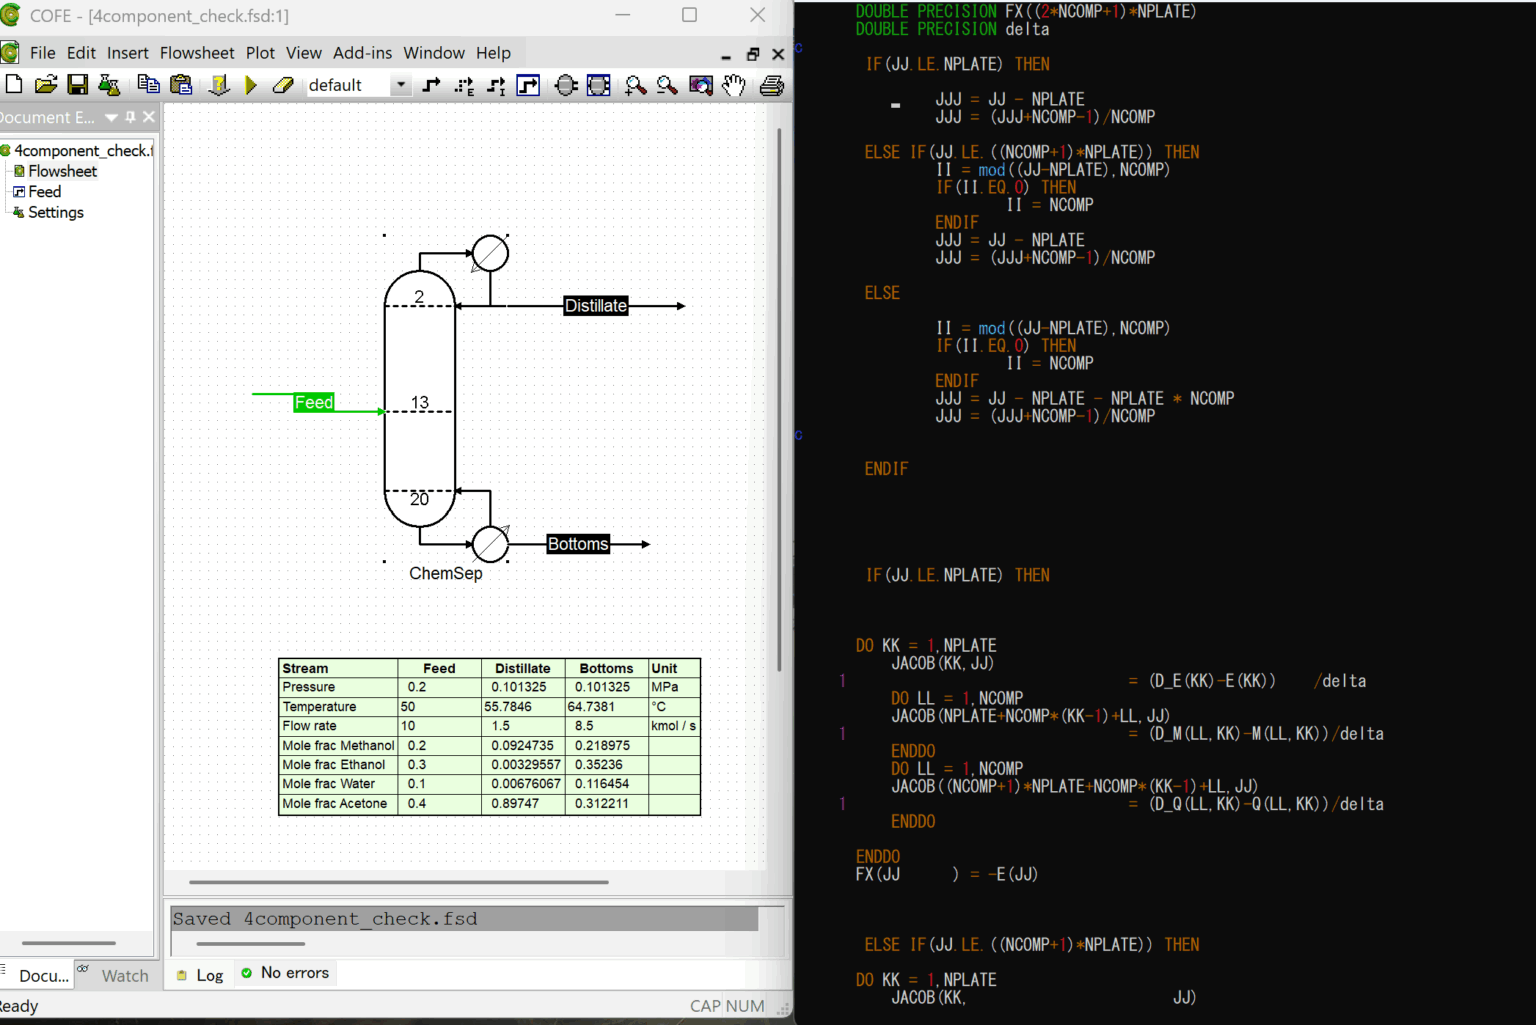Click the Distillate stream label

point(595,306)
